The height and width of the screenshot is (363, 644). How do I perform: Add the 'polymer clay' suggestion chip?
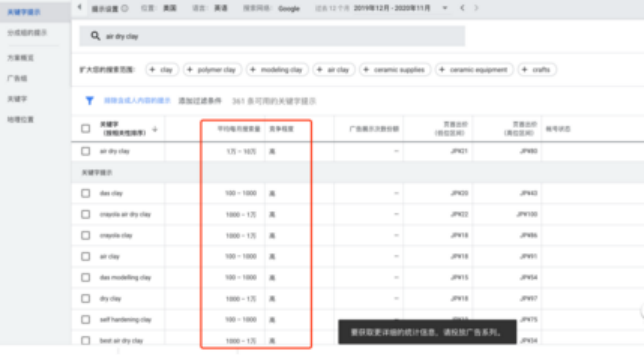coord(212,70)
